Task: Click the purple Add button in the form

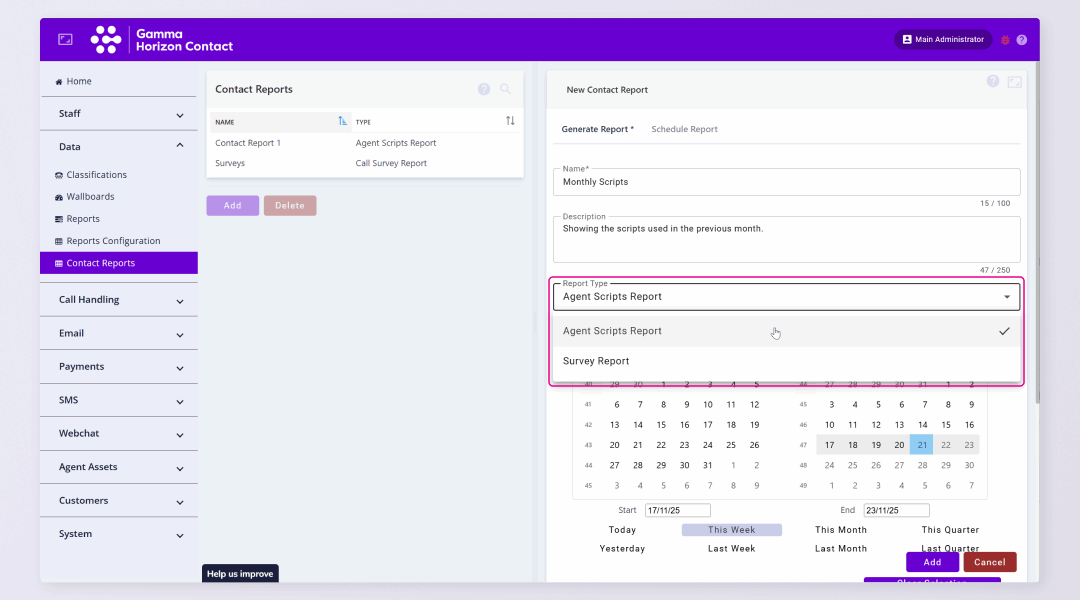Action: pos(932,562)
